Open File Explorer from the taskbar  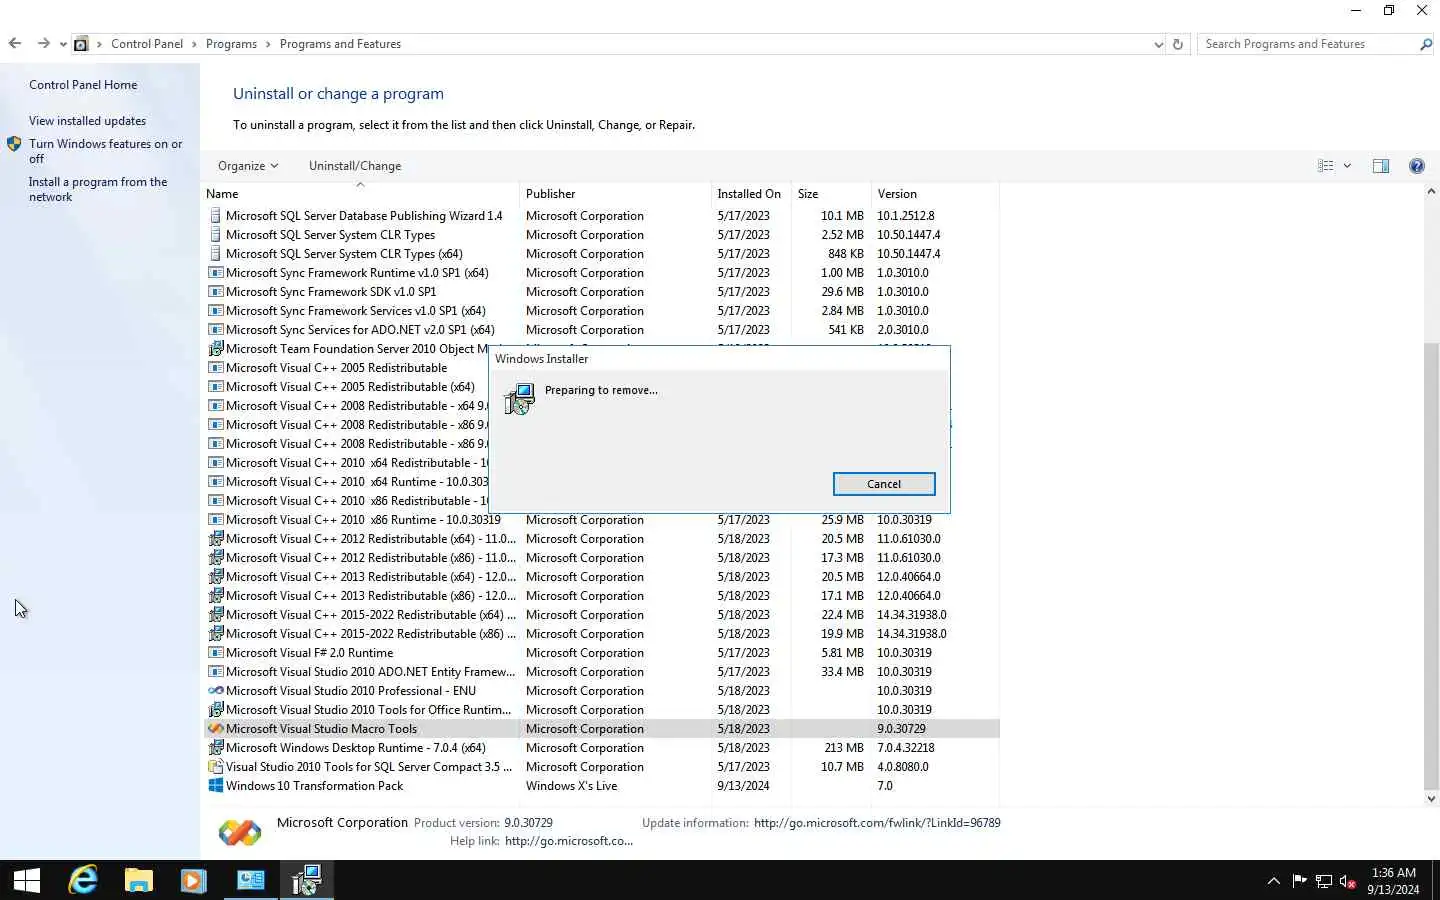point(138,880)
